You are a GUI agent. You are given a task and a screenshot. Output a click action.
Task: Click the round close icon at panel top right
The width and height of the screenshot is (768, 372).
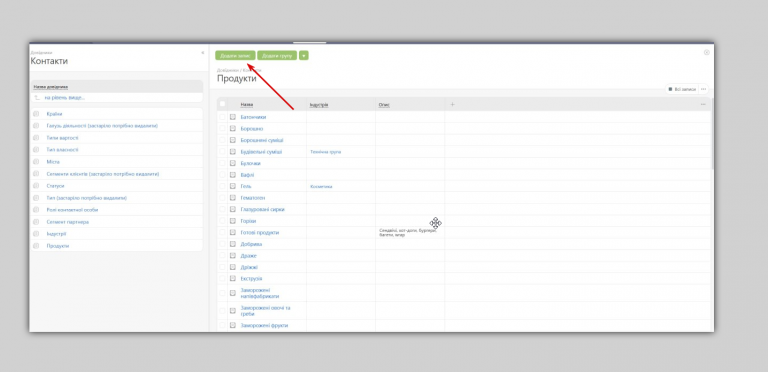pyautogui.click(x=706, y=52)
